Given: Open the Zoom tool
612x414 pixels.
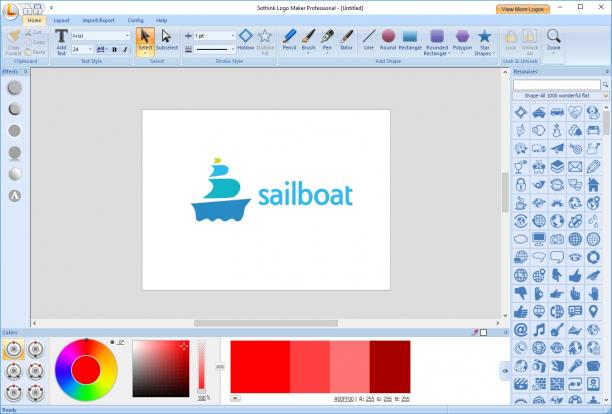Looking at the screenshot, I should (x=553, y=40).
